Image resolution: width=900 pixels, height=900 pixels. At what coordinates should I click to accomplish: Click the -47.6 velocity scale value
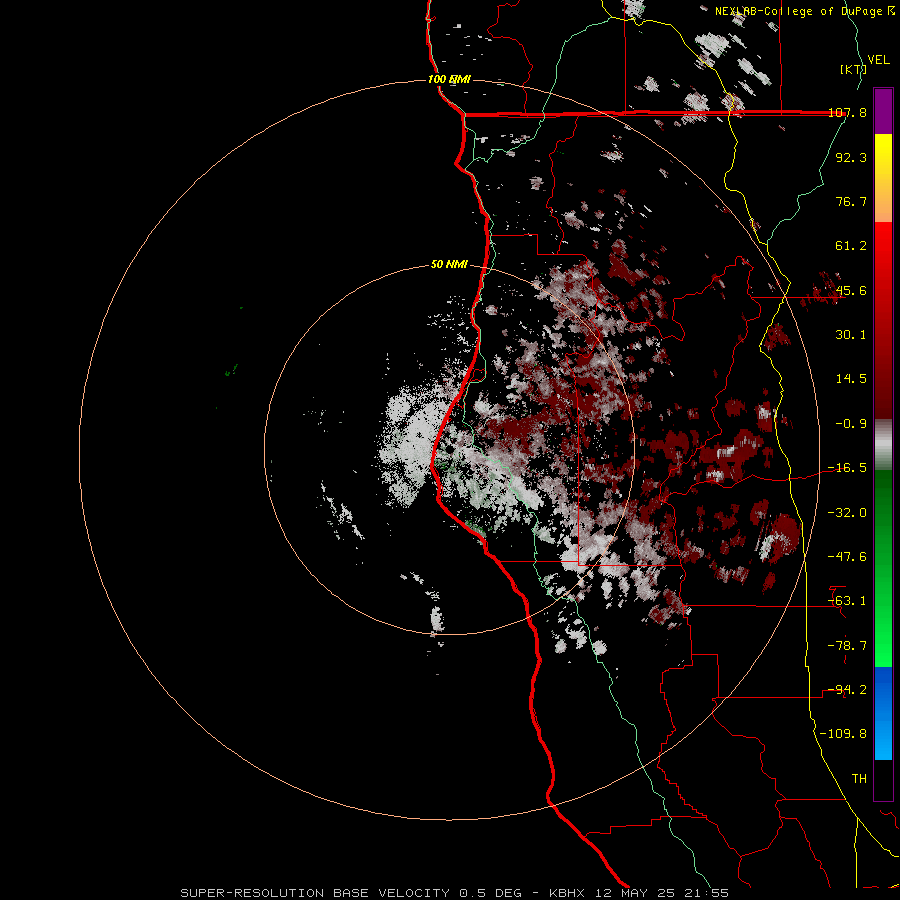(x=847, y=557)
